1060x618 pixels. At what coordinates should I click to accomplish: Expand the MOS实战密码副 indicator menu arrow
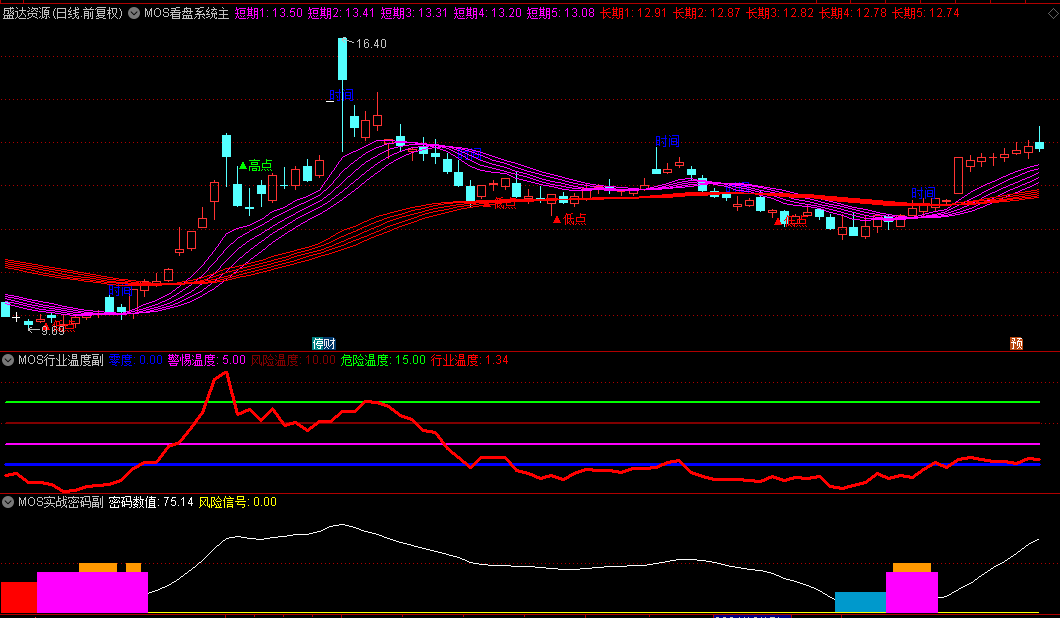point(8,502)
